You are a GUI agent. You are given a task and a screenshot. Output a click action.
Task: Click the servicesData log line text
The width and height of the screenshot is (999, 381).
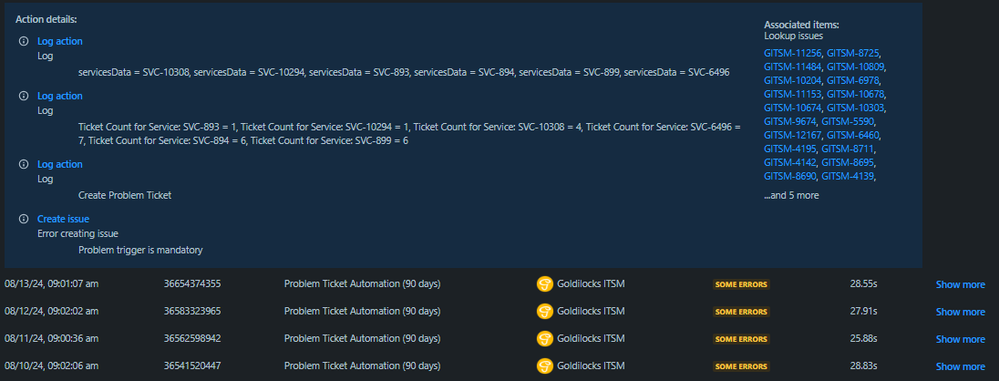coord(404,73)
